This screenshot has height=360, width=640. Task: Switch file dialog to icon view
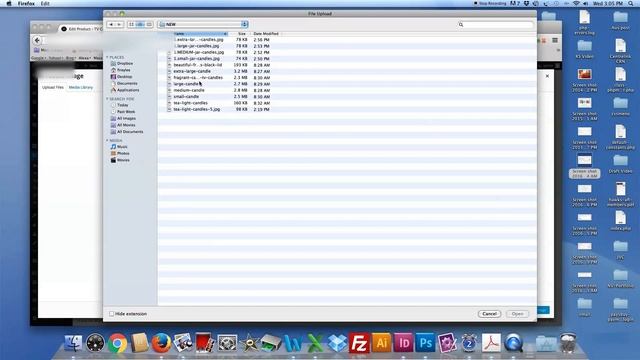(x=131, y=24)
